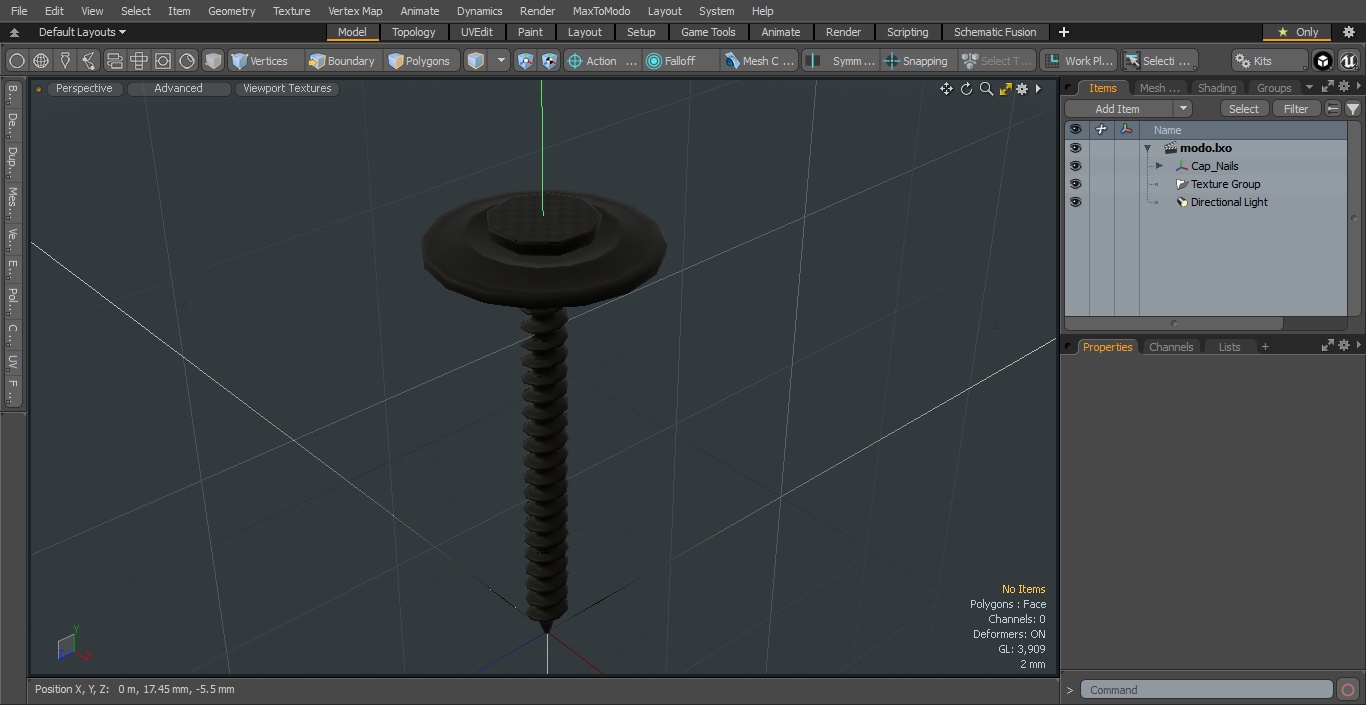Open the Add Item dropdown arrow
This screenshot has width=1366, height=705.
point(1183,109)
